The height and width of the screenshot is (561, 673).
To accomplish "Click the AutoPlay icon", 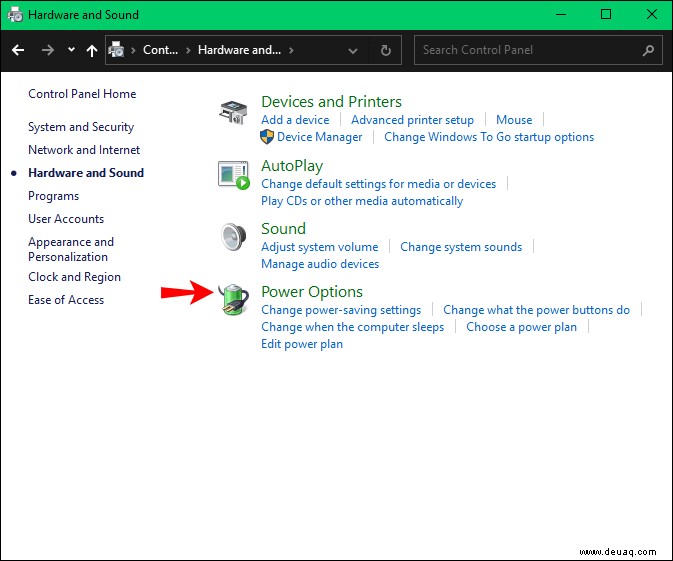I will pos(233,175).
